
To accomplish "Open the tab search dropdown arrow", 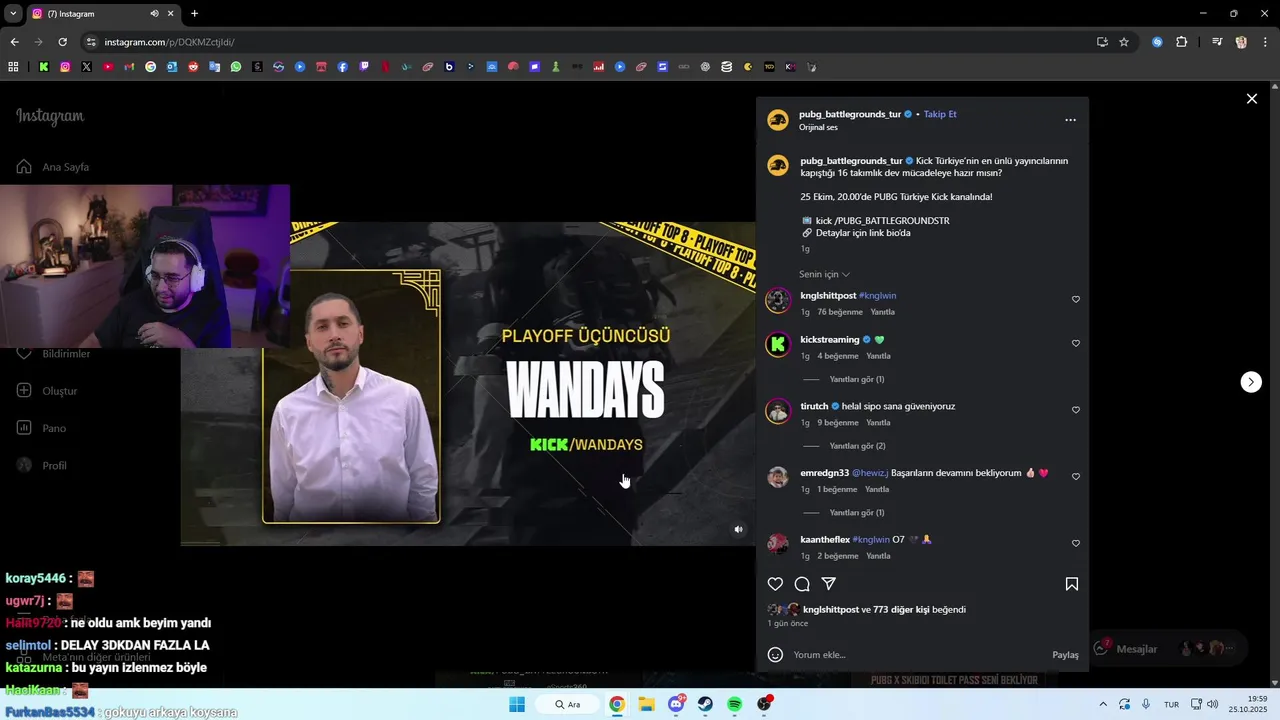I will (x=13, y=14).
